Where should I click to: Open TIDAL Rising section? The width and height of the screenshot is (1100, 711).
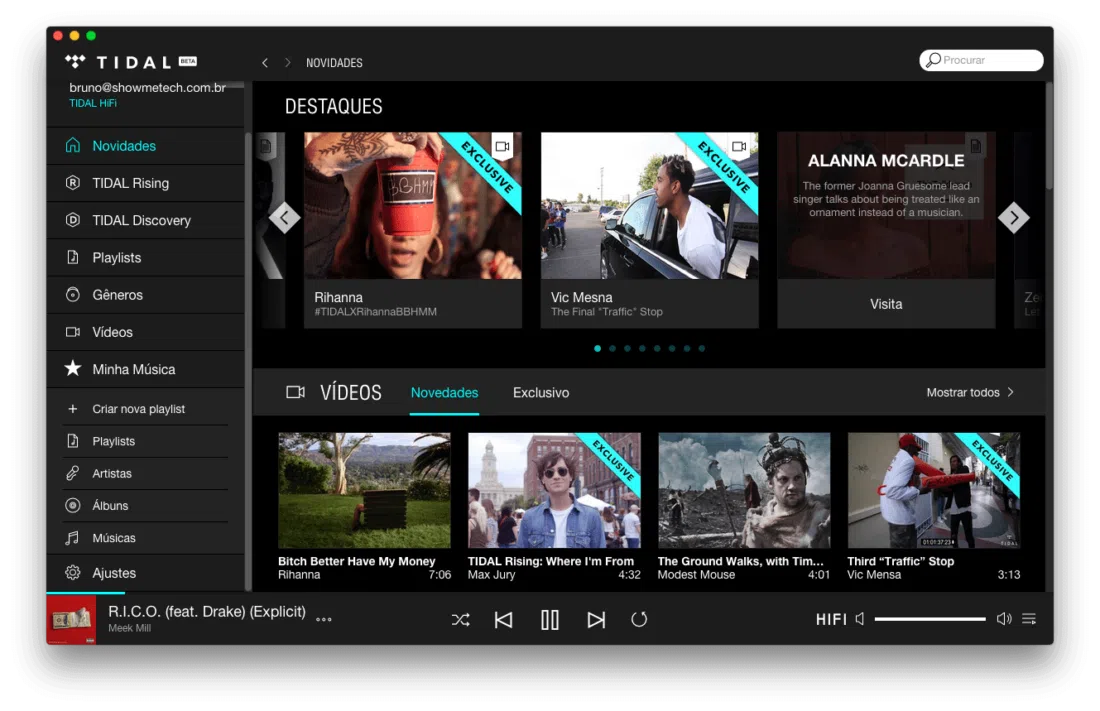[145, 183]
